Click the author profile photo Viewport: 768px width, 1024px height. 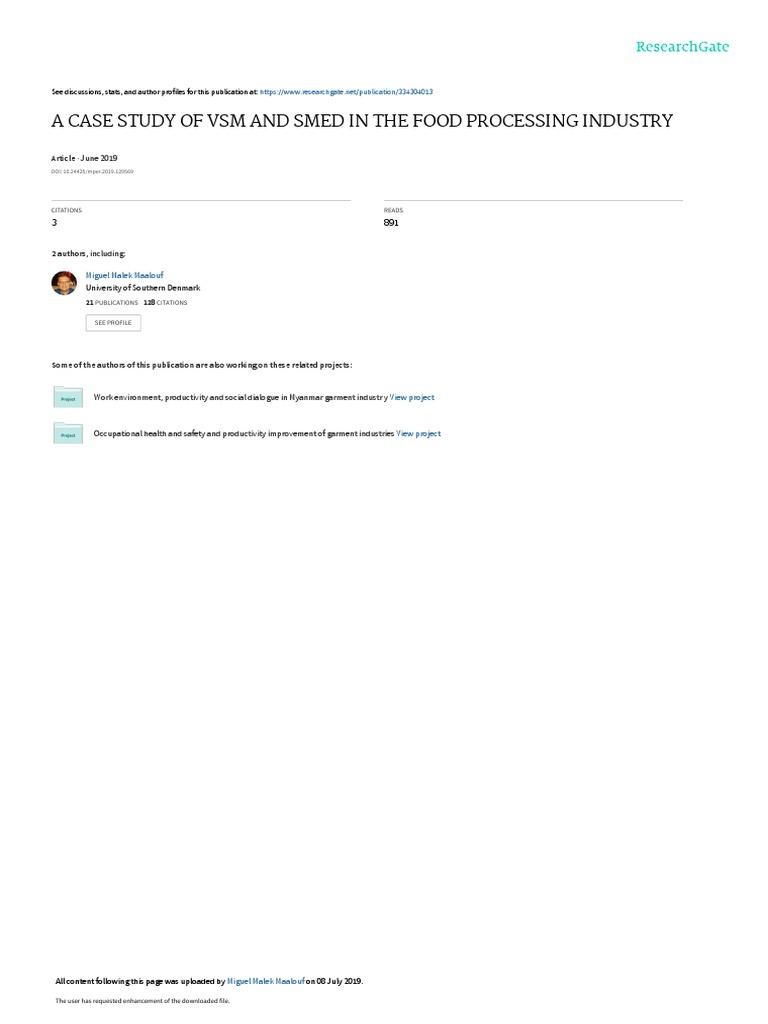64,283
